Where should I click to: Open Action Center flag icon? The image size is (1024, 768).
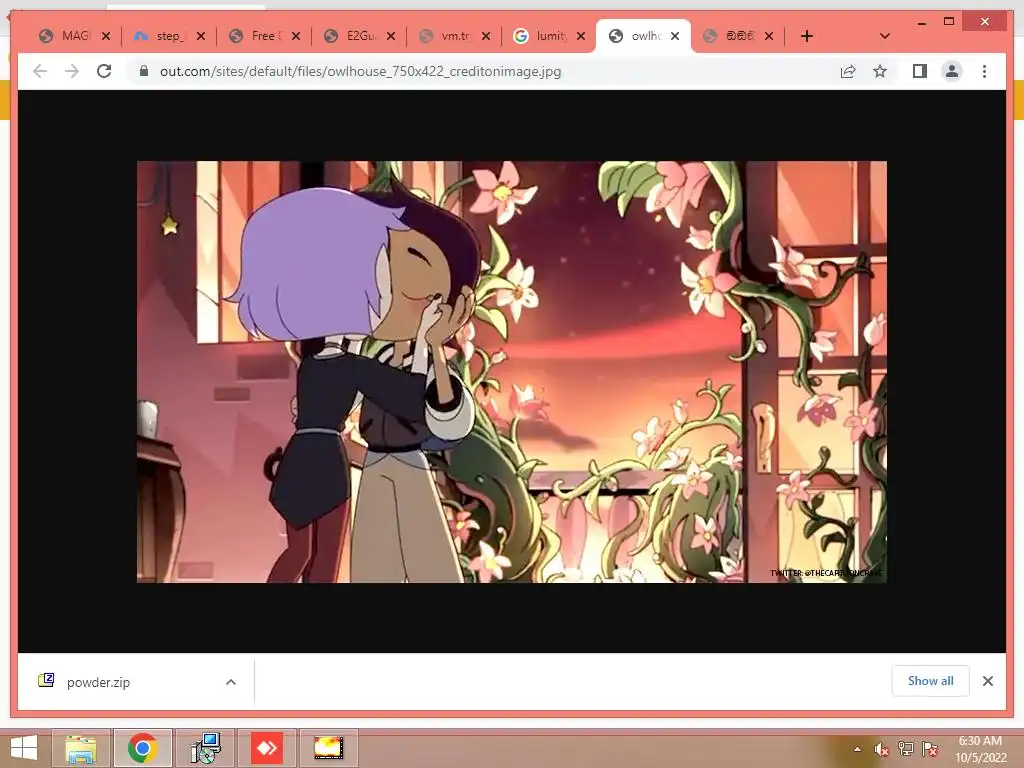click(x=930, y=749)
